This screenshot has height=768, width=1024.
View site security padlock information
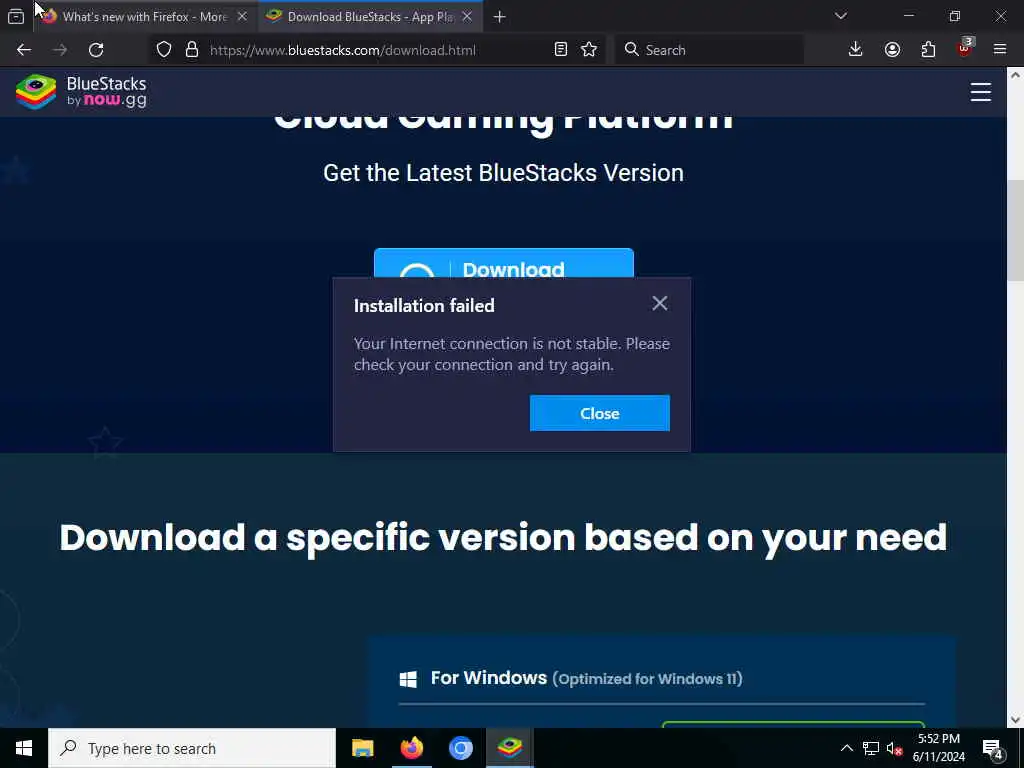[192, 50]
